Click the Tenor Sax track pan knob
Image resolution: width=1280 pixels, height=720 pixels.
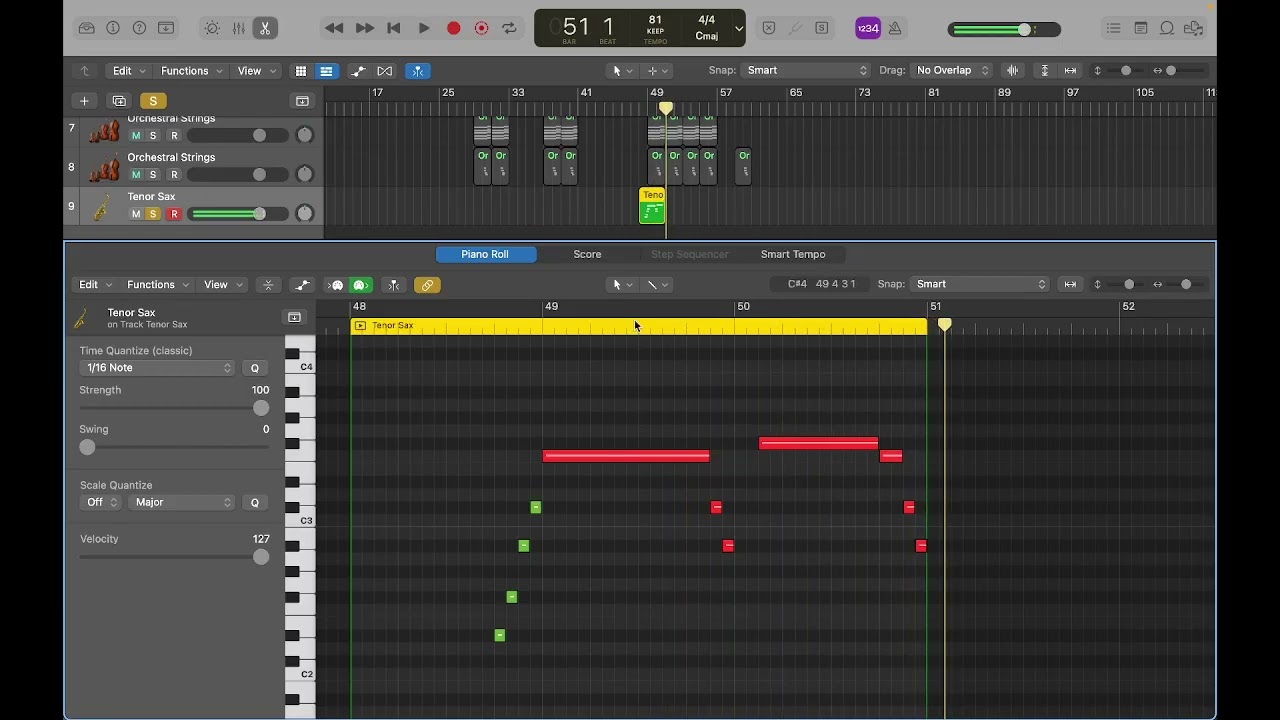click(304, 213)
